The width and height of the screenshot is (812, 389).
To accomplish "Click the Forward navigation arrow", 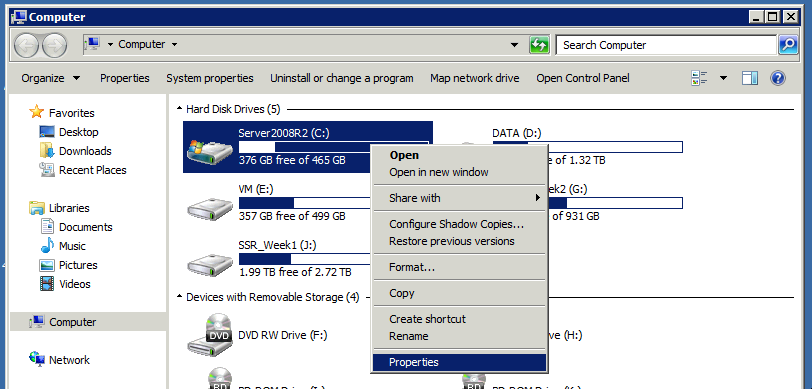I will (54, 46).
